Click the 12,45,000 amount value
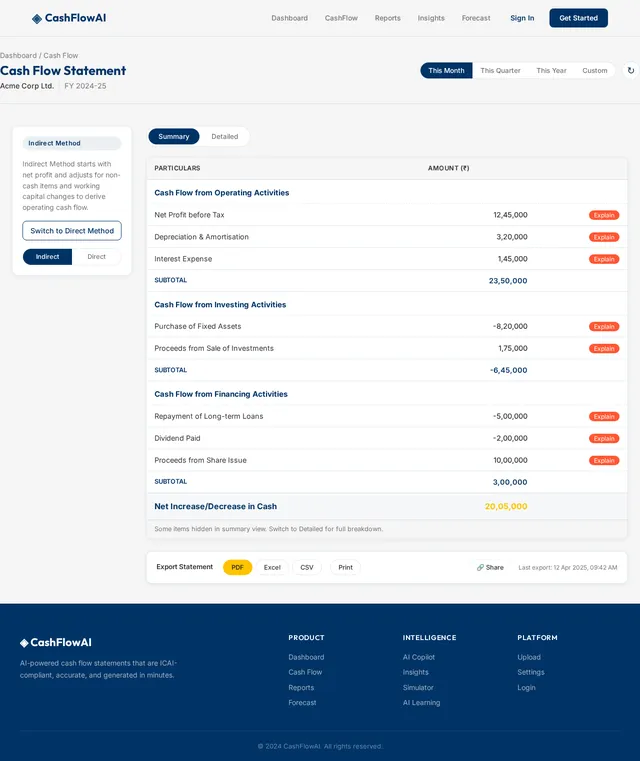This screenshot has height=761, width=640. click(510, 215)
